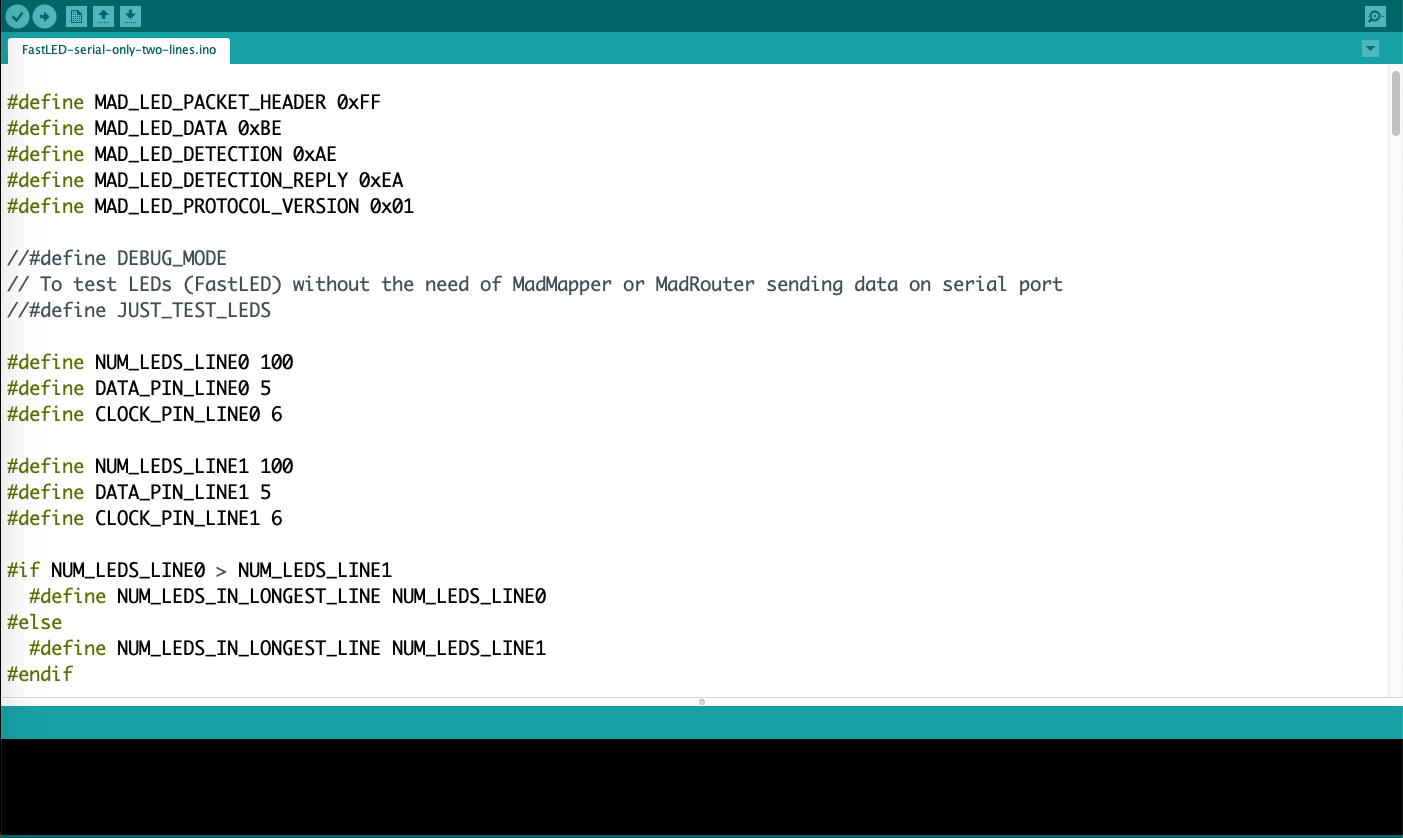Click the console divider grip handle
This screenshot has width=1403, height=838.
point(702,701)
